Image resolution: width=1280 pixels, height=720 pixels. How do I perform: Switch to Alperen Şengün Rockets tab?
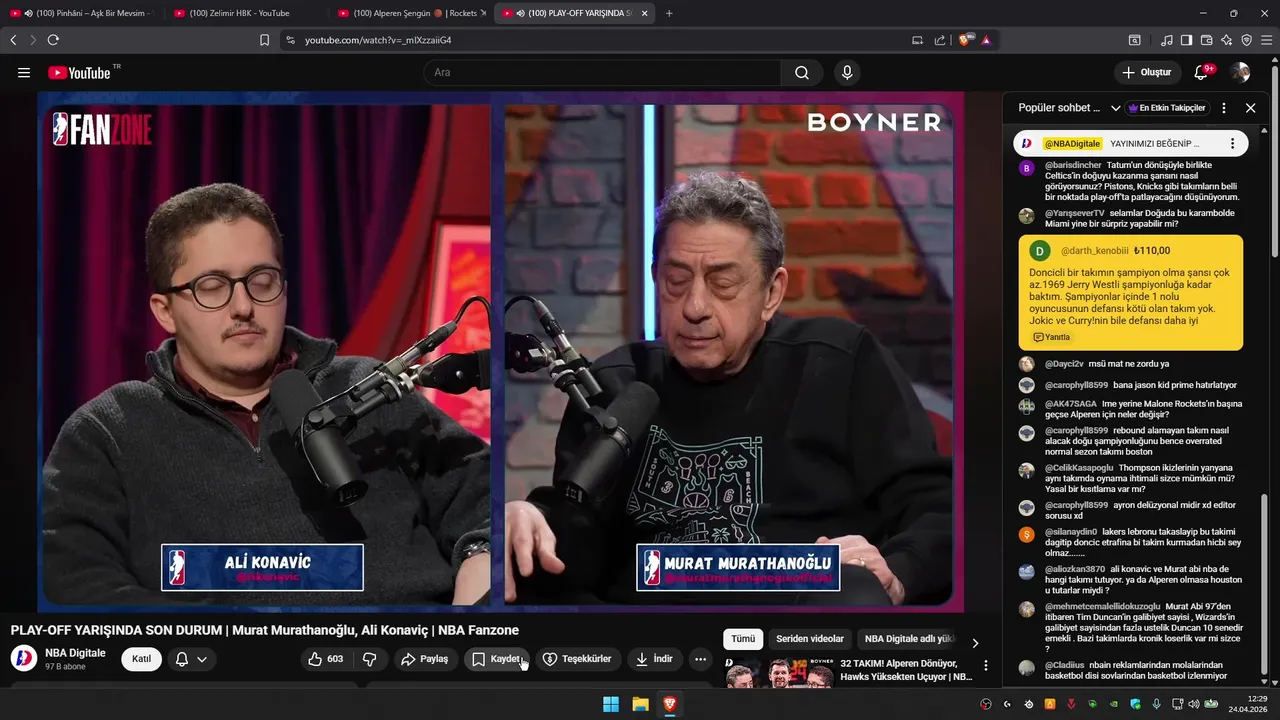click(410, 13)
